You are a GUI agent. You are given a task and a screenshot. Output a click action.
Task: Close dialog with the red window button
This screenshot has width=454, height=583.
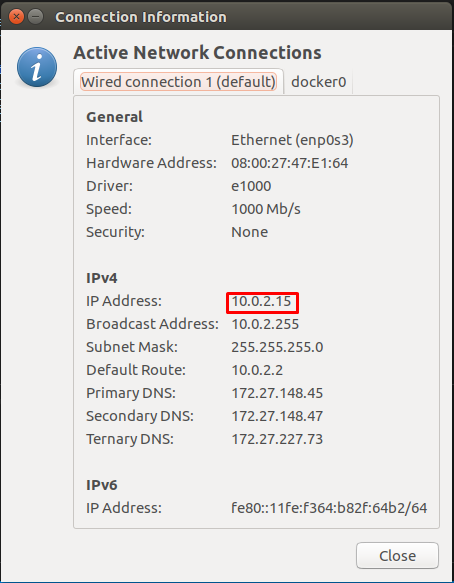[16, 17]
